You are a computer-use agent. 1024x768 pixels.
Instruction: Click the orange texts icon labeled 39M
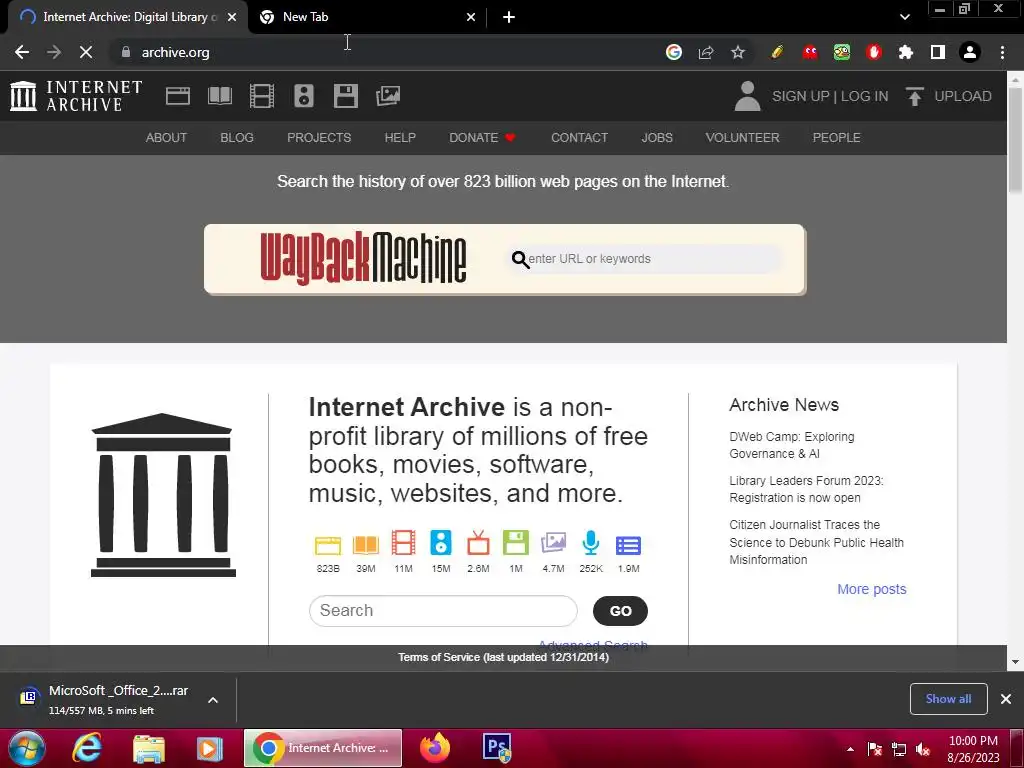366,545
